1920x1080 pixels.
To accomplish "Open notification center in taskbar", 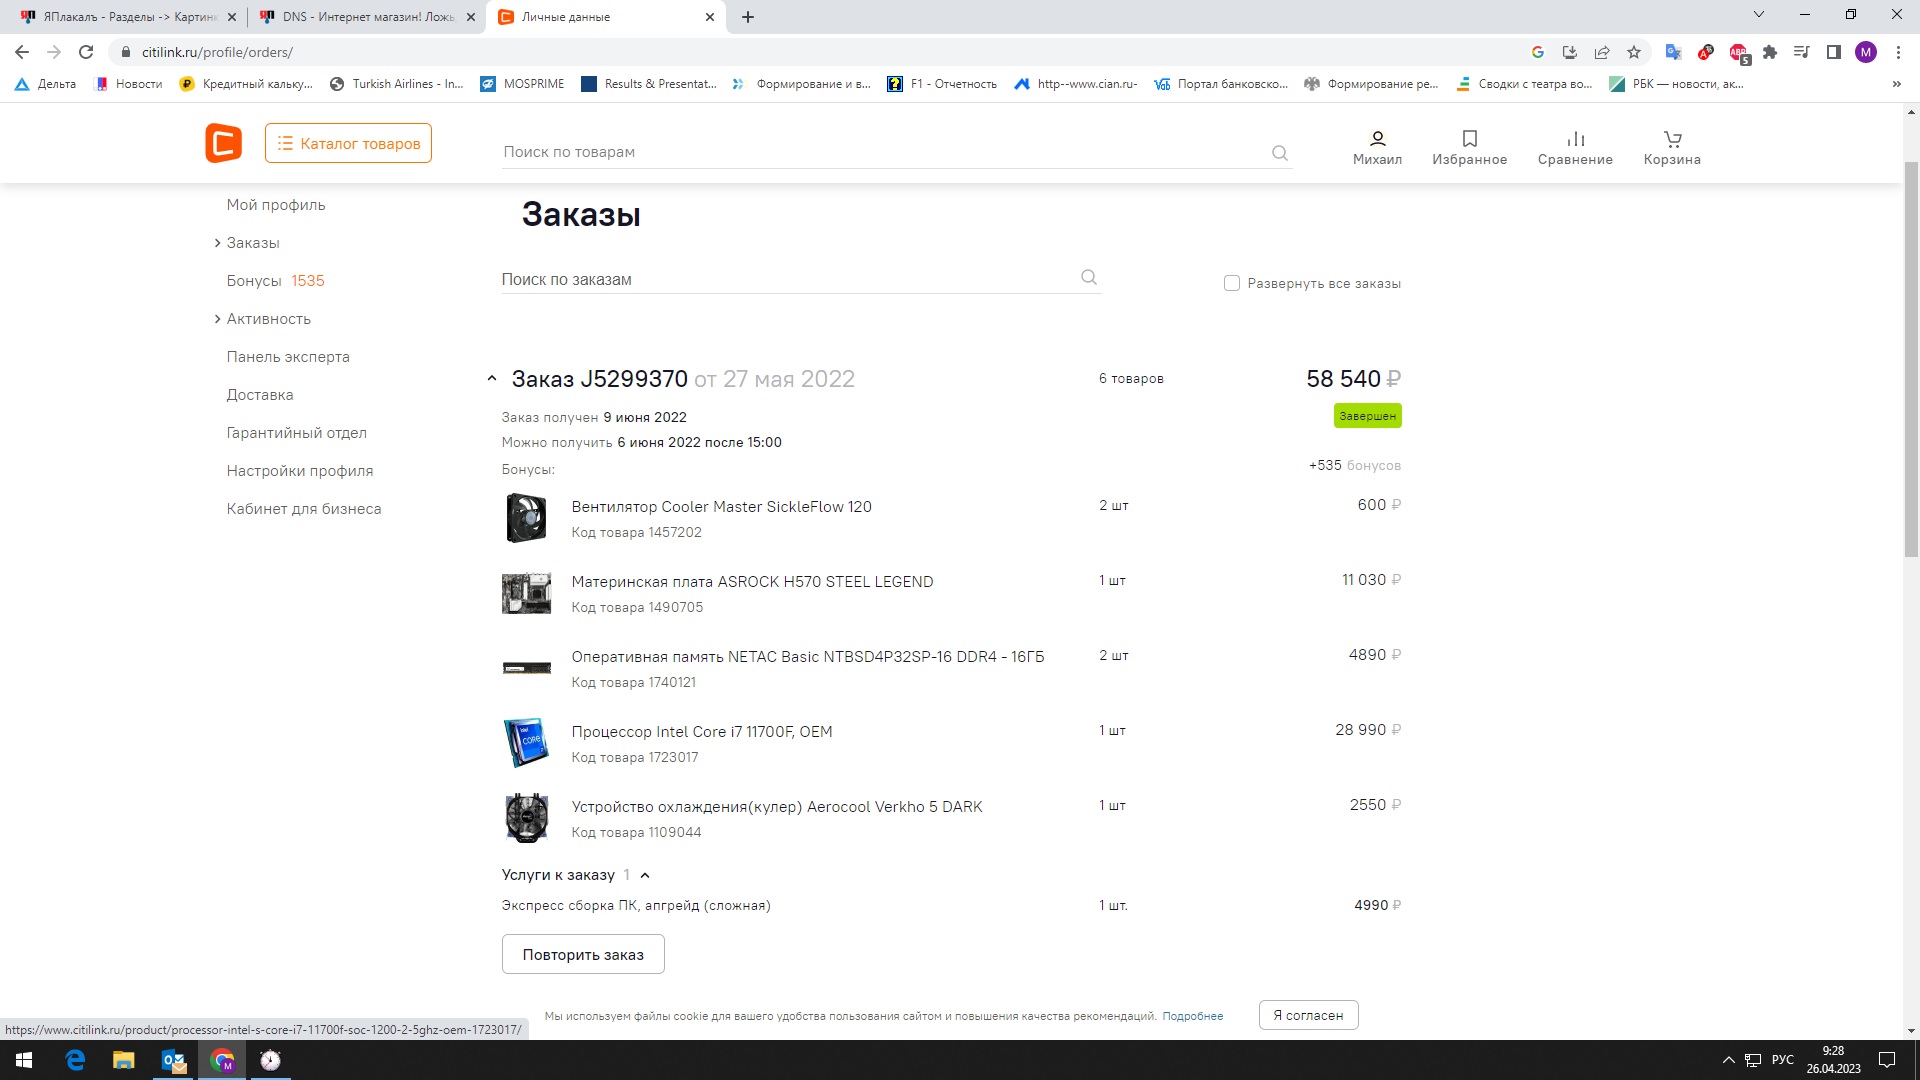I will (x=1887, y=1060).
